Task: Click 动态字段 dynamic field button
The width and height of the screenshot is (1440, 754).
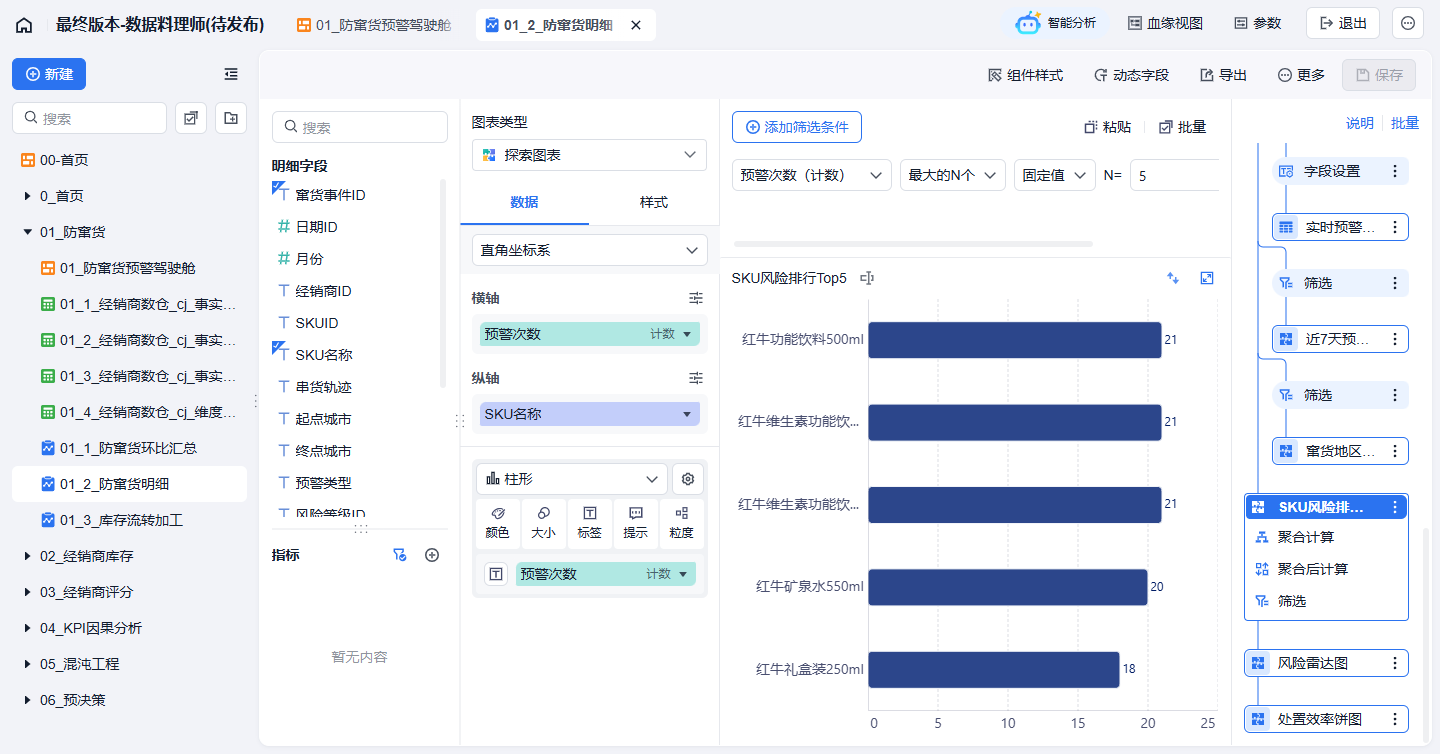Action: [x=1131, y=75]
